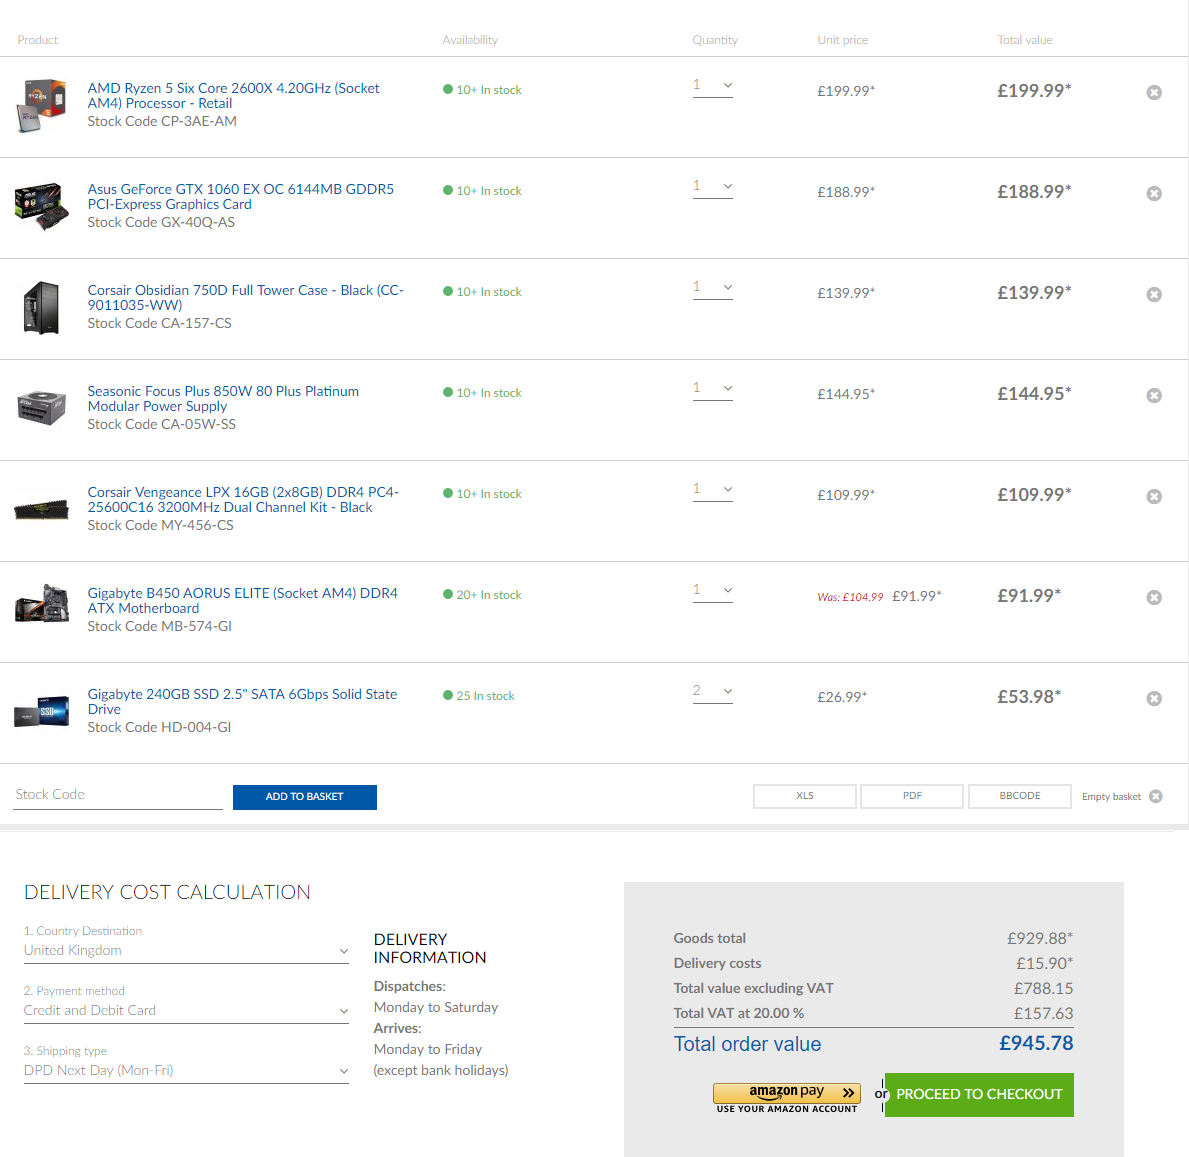
Task: Export basket as BBCODE
Action: click(x=1020, y=796)
